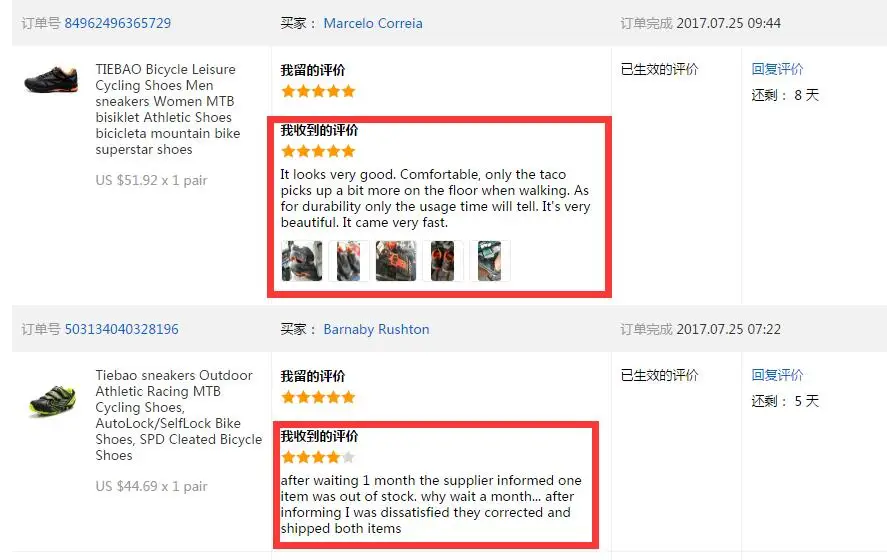
Task: Open order number 503134040328196 link
Action: coord(122,329)
